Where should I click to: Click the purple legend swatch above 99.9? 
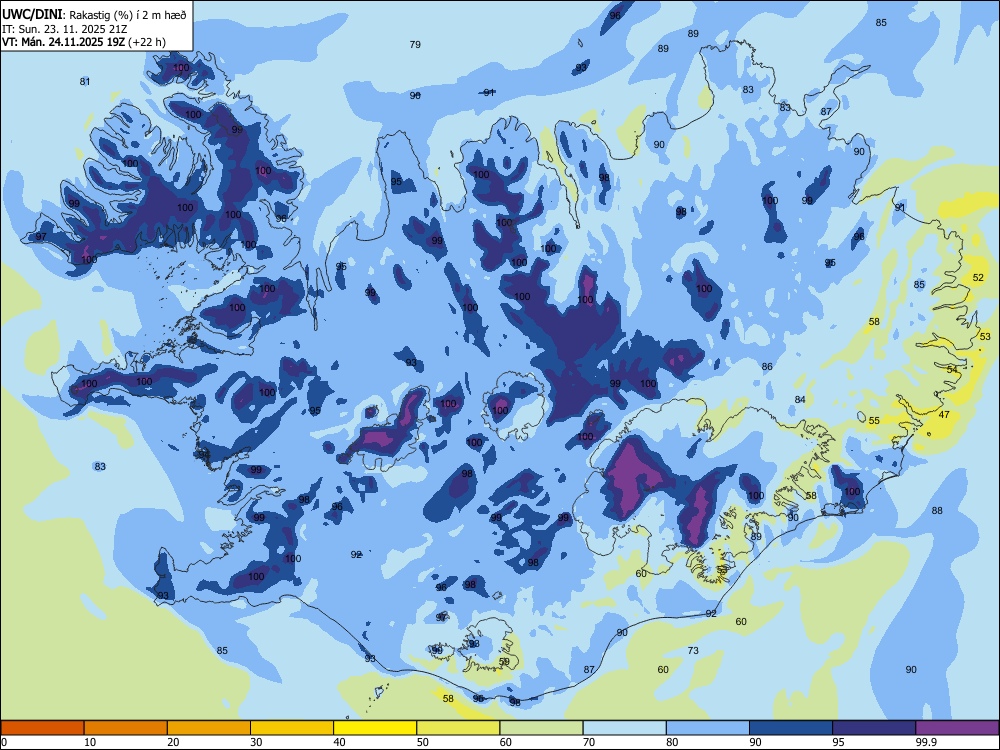957,728
